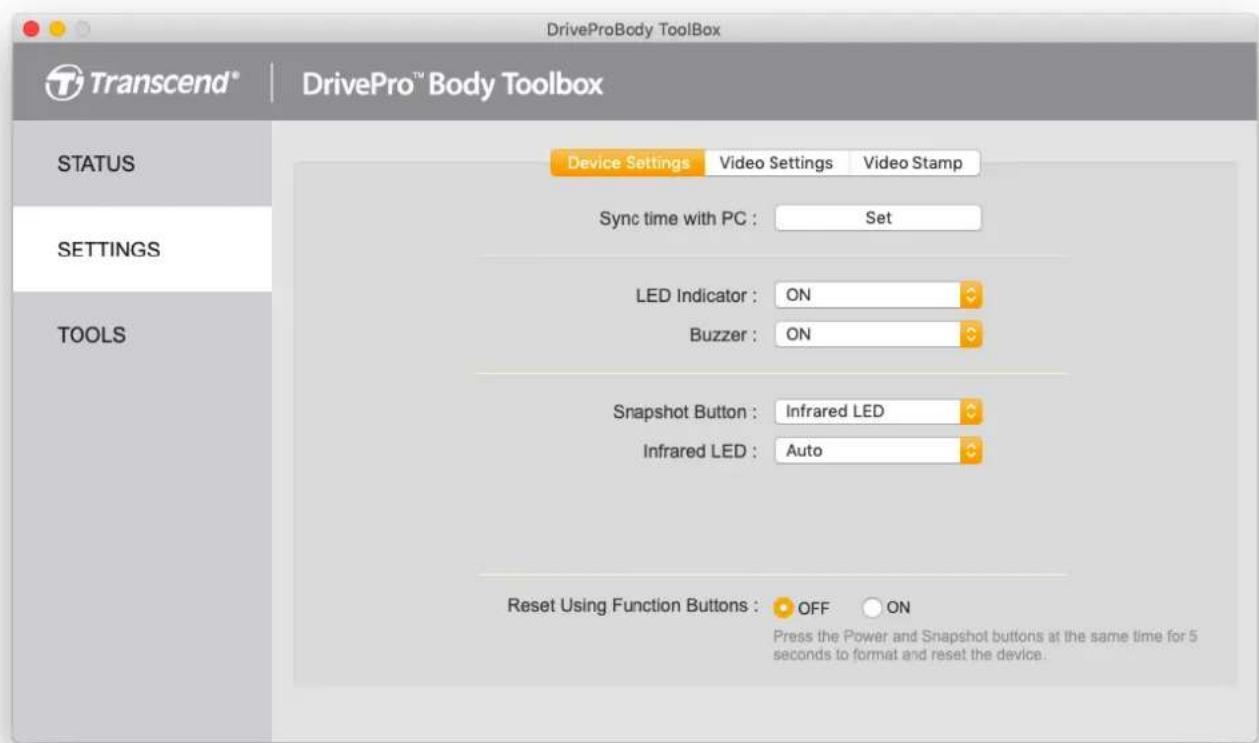Click the 'Reset Using Function Buttons' label
The image size is (1259, 743).
pos(633,606)
